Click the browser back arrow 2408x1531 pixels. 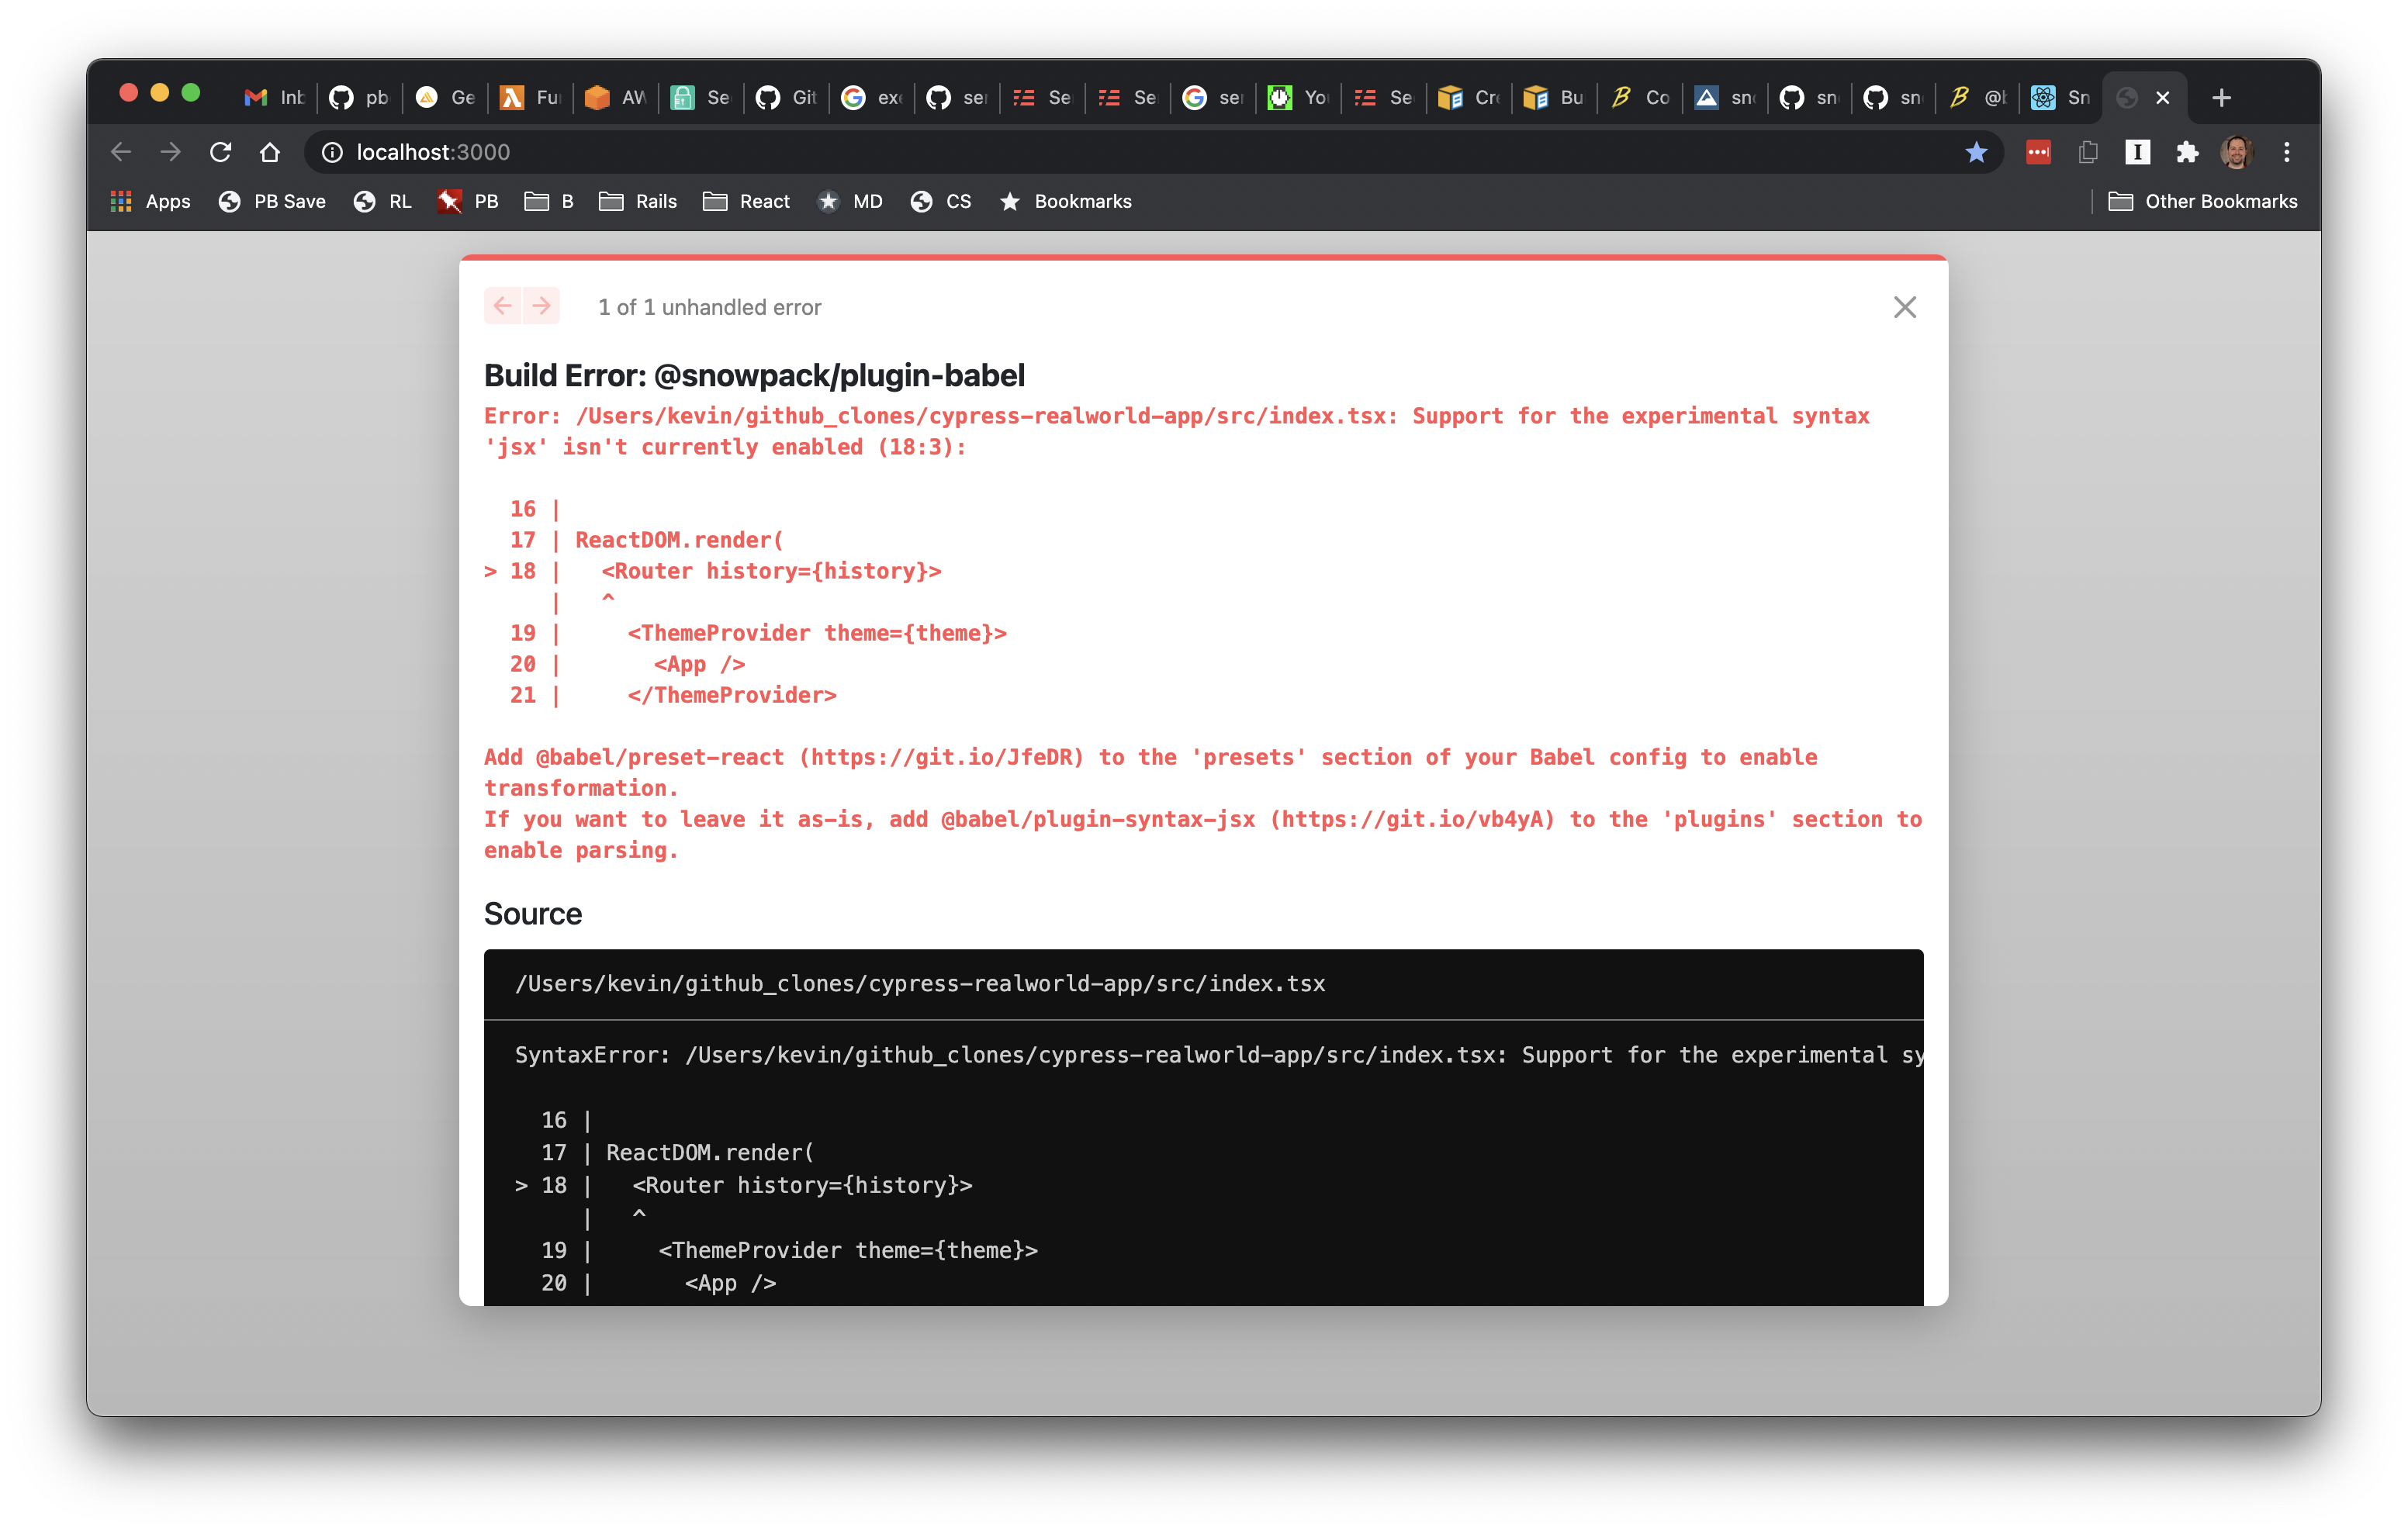point(121,152)
